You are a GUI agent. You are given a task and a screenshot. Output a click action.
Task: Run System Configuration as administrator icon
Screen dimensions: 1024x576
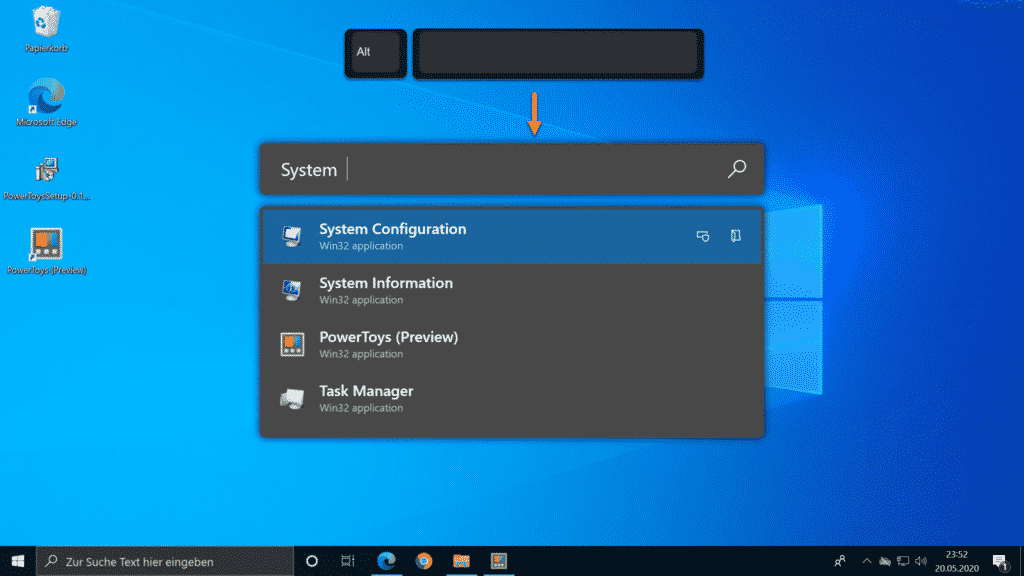[703, 236]
